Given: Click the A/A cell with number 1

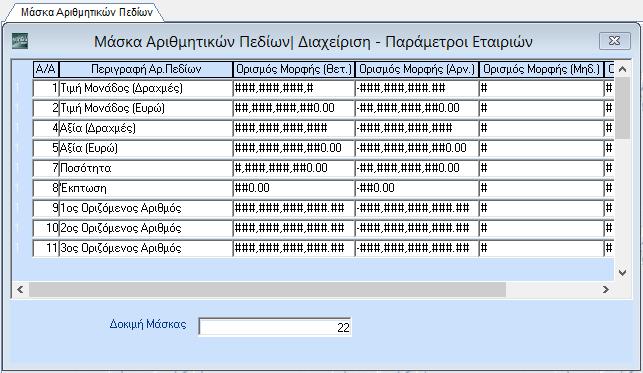Looking at the screenshot, I should [46, 88].
